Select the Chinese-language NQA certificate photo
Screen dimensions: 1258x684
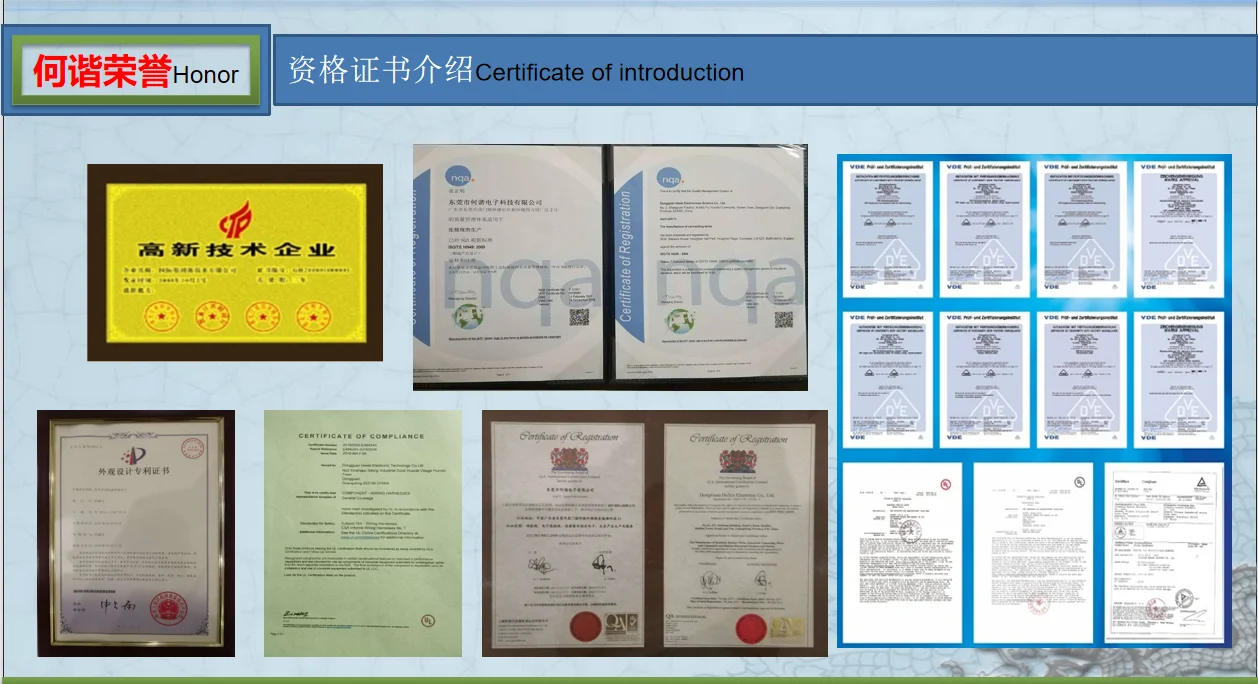tap(509, 265)
